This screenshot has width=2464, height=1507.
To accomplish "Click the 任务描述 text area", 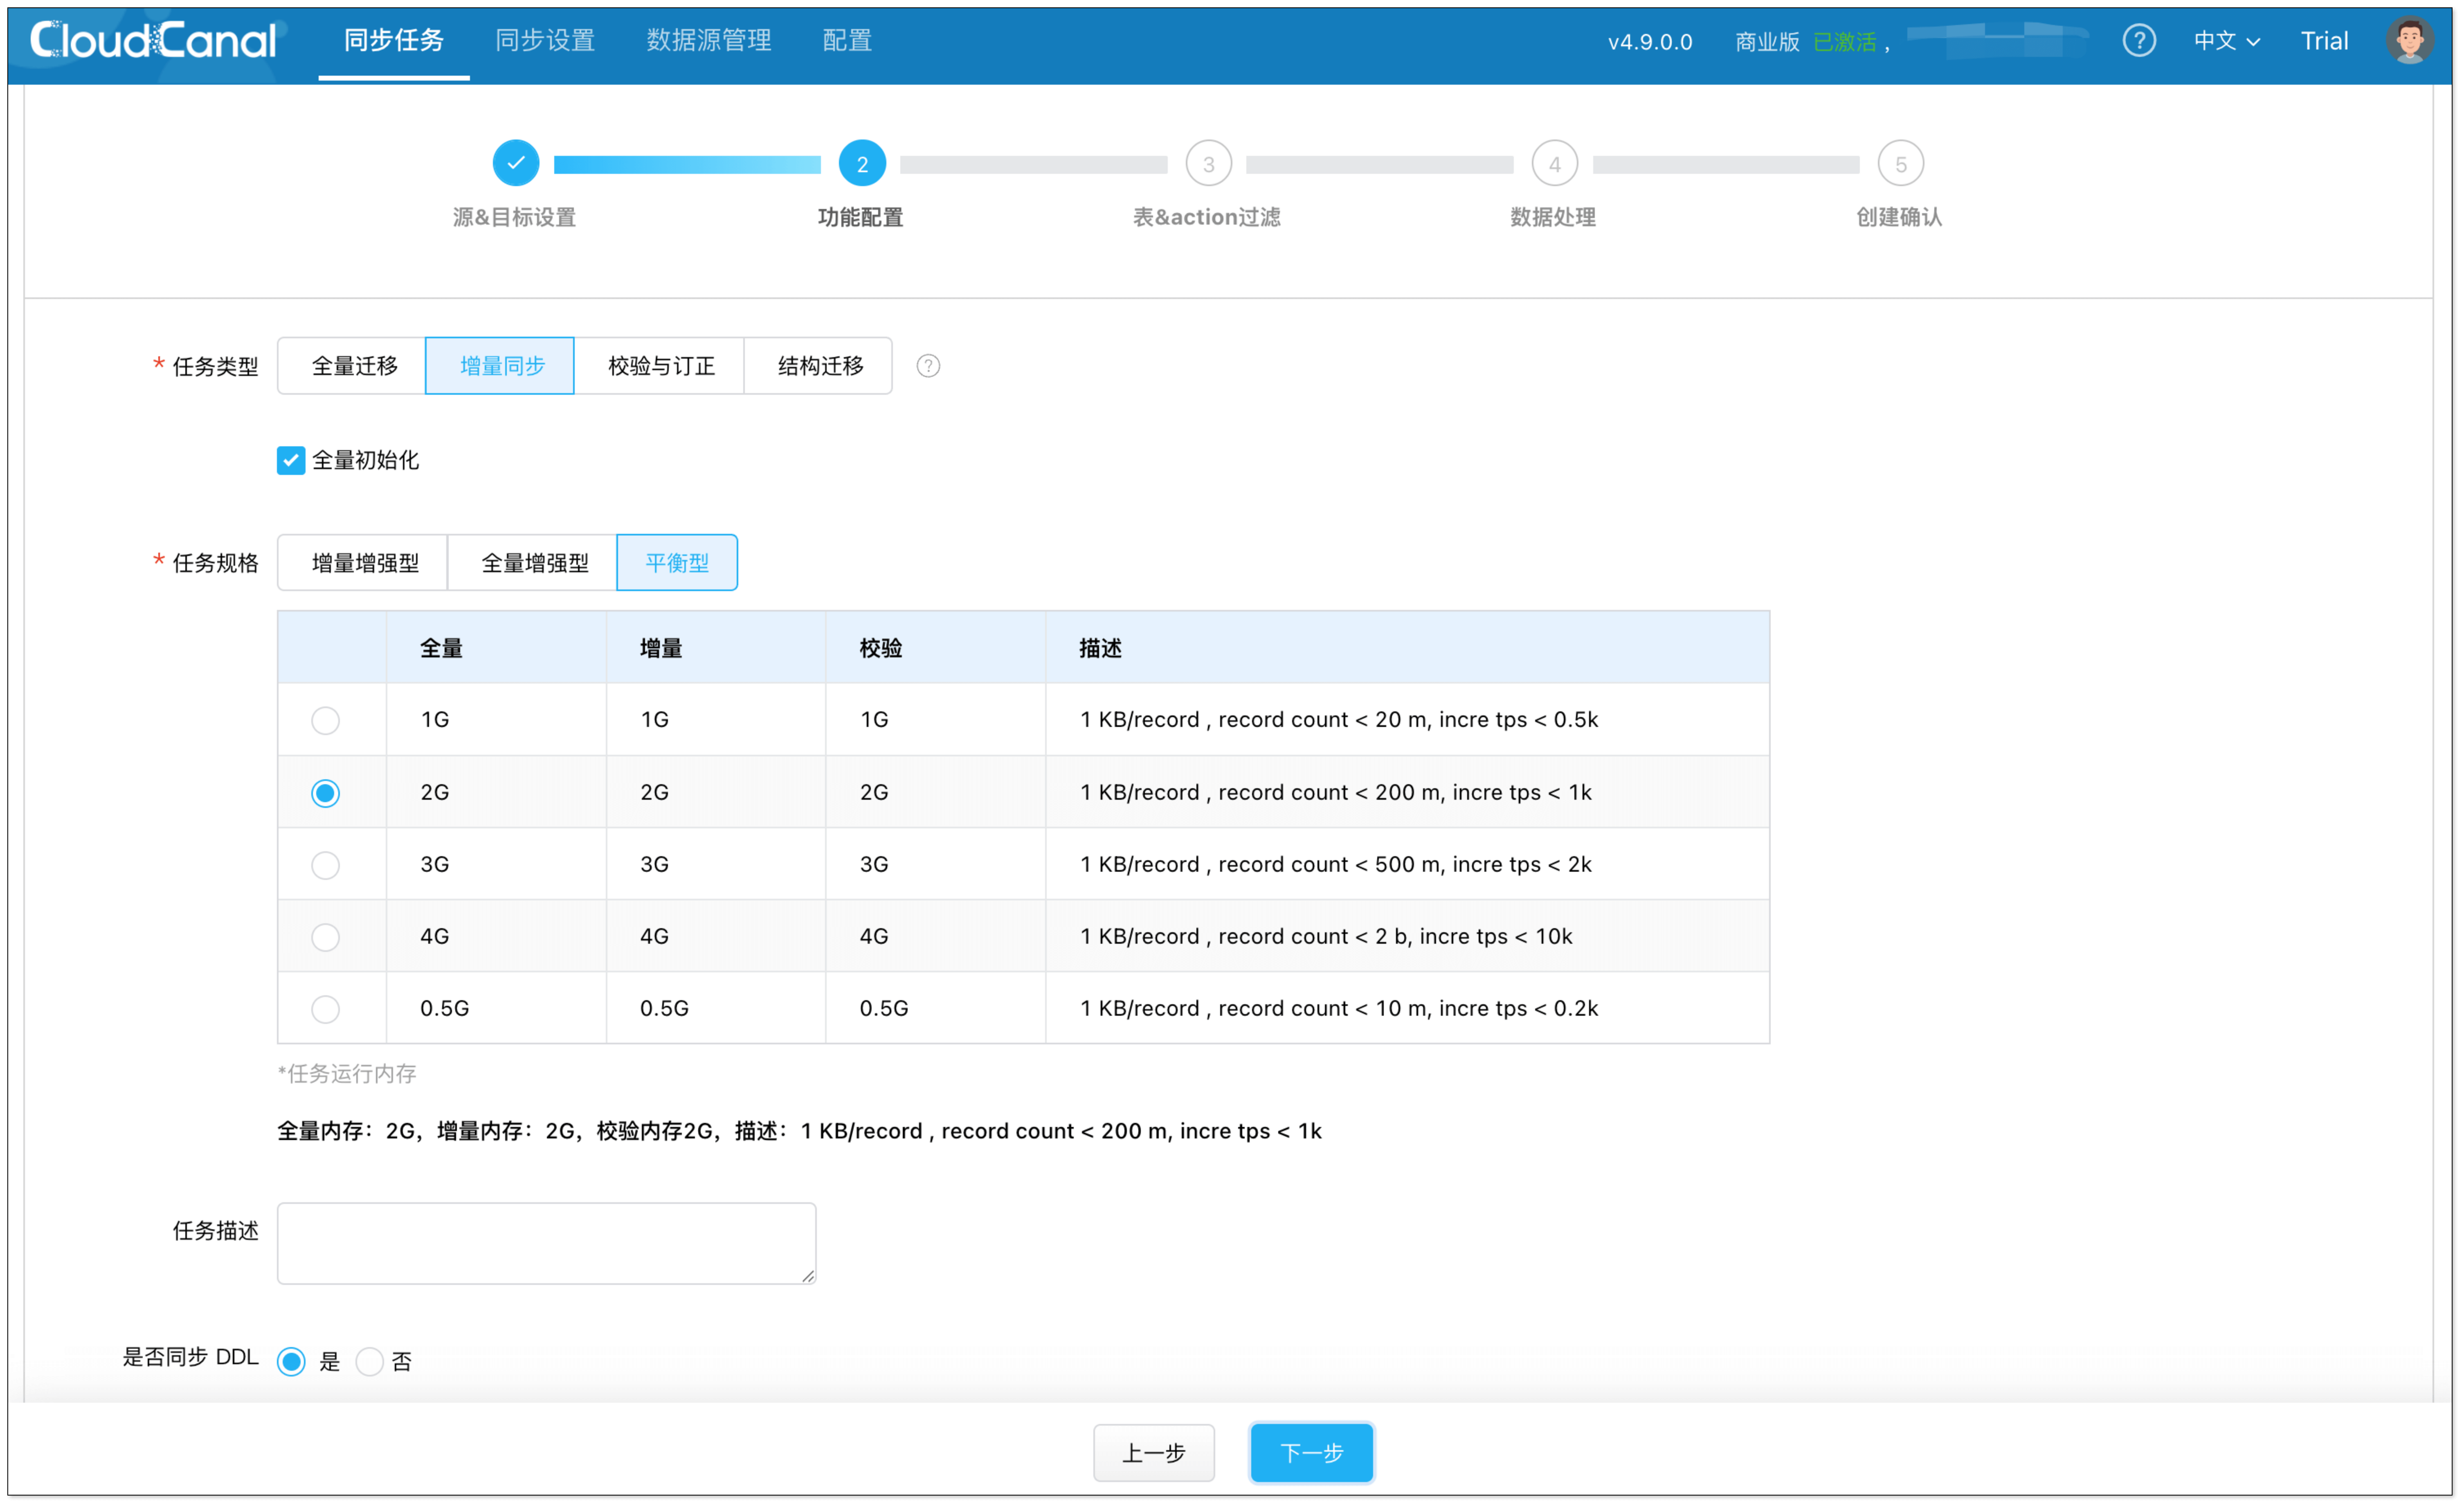I will [546, 1243].
